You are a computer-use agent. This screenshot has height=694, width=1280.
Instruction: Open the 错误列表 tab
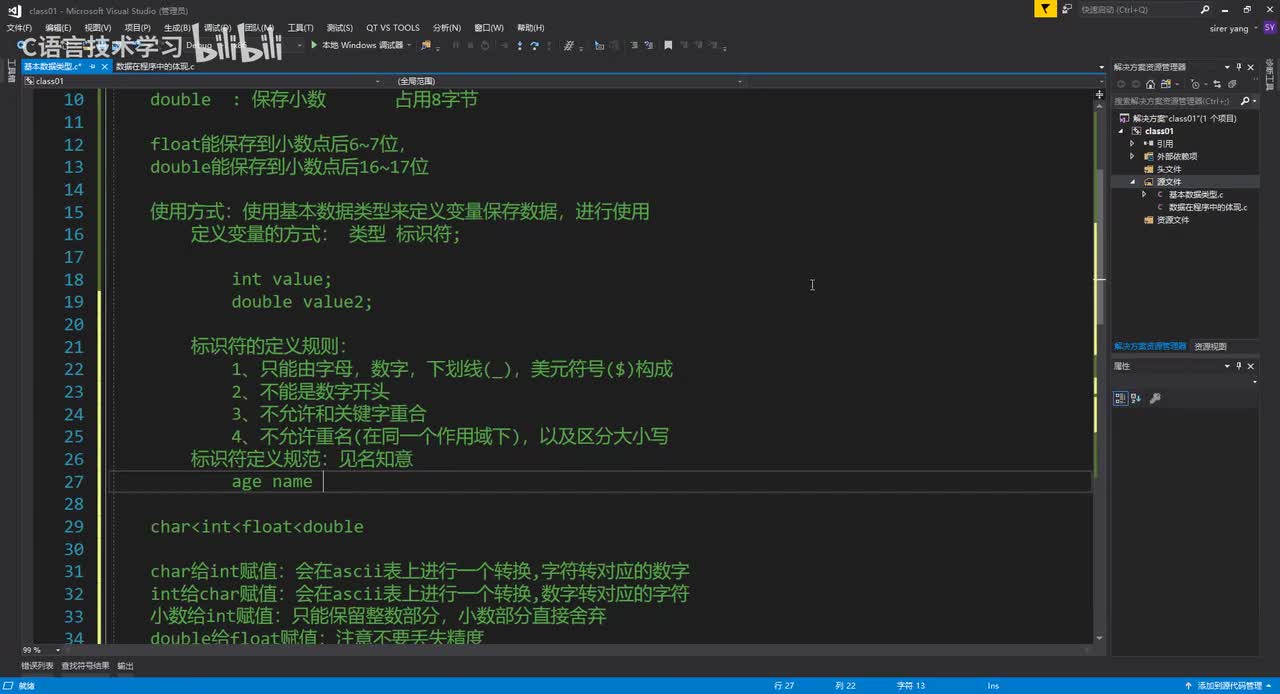tap(38, 666)
